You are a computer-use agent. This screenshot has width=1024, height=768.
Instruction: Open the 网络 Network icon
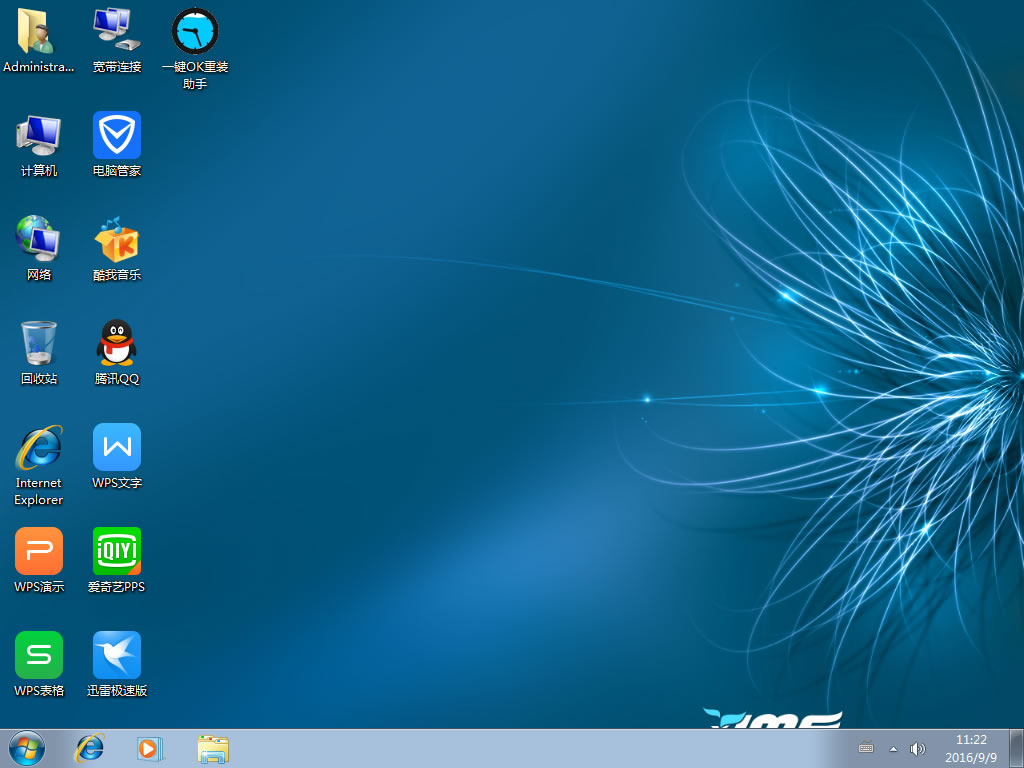click(x=38, y=242)
